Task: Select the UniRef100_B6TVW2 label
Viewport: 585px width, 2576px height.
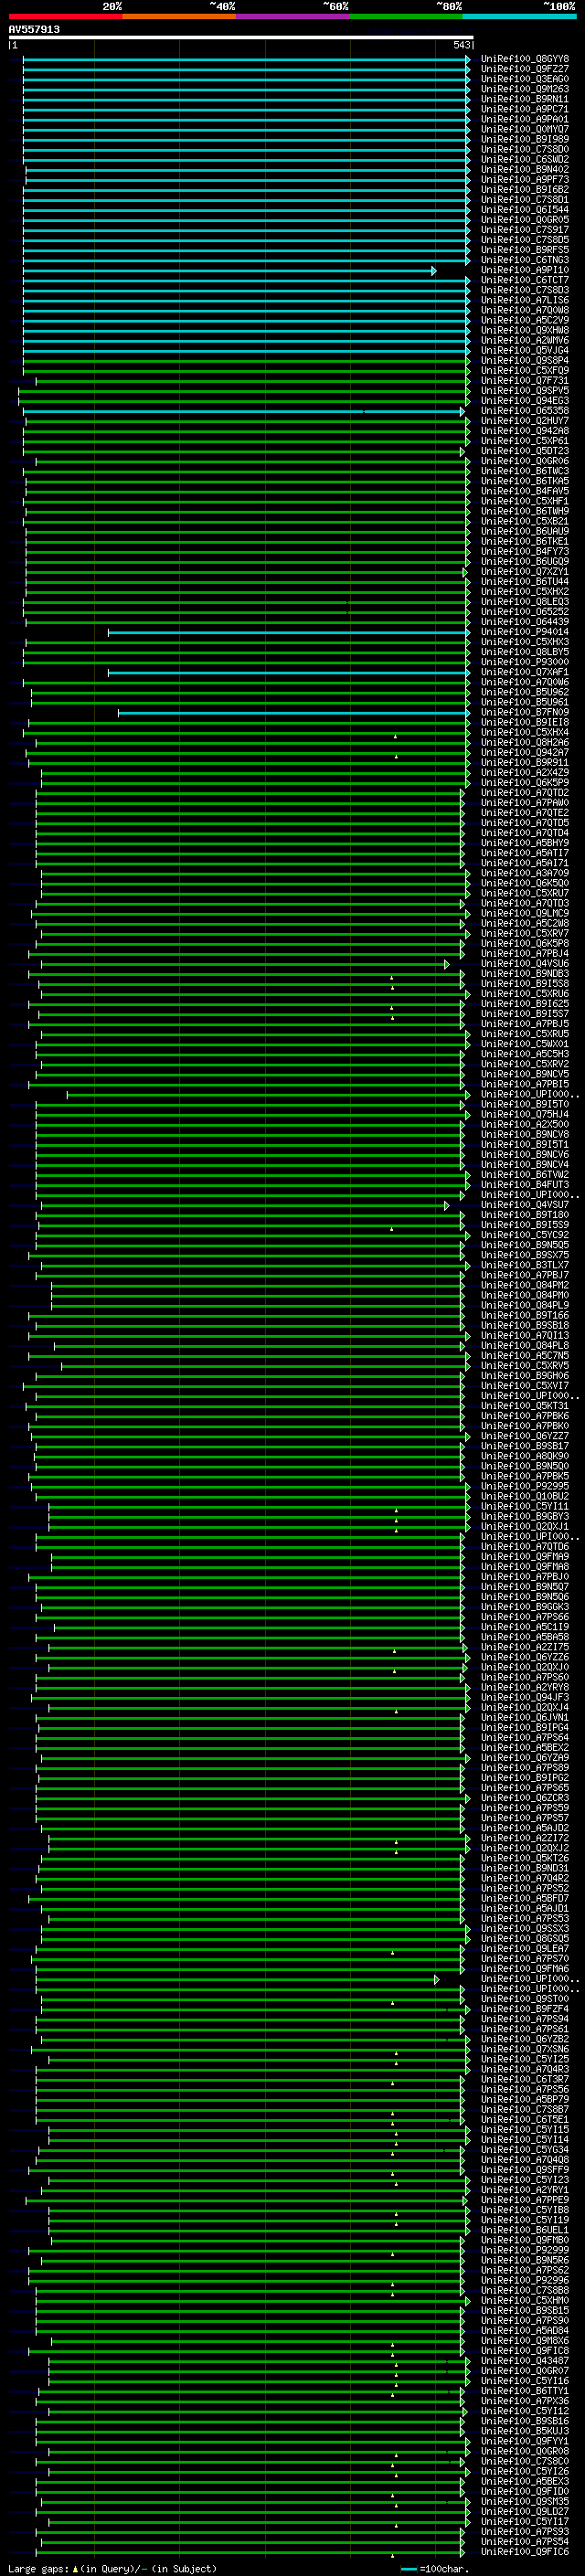Action: (524, 1175)
